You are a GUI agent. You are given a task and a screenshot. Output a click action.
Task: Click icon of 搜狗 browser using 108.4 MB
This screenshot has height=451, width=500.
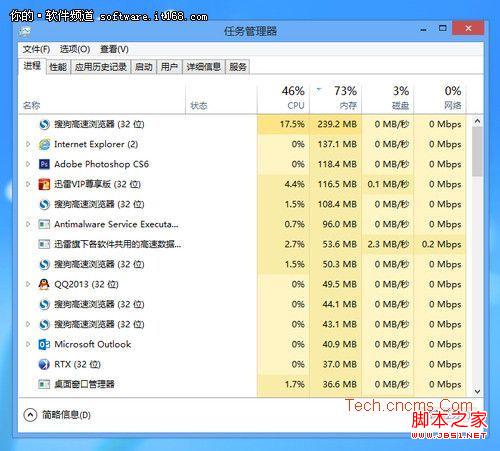pyautogui.click(x=44, y=204)
